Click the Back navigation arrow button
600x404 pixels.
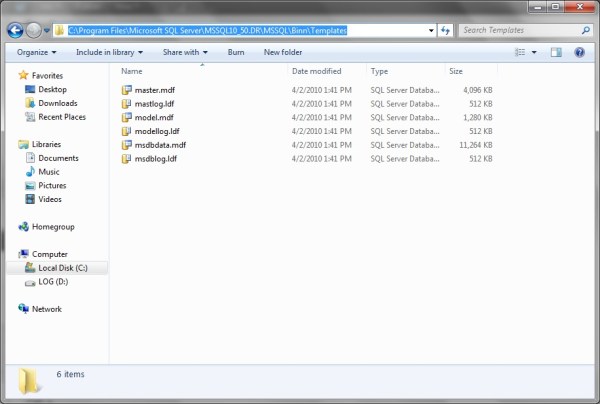click(16, 30)
